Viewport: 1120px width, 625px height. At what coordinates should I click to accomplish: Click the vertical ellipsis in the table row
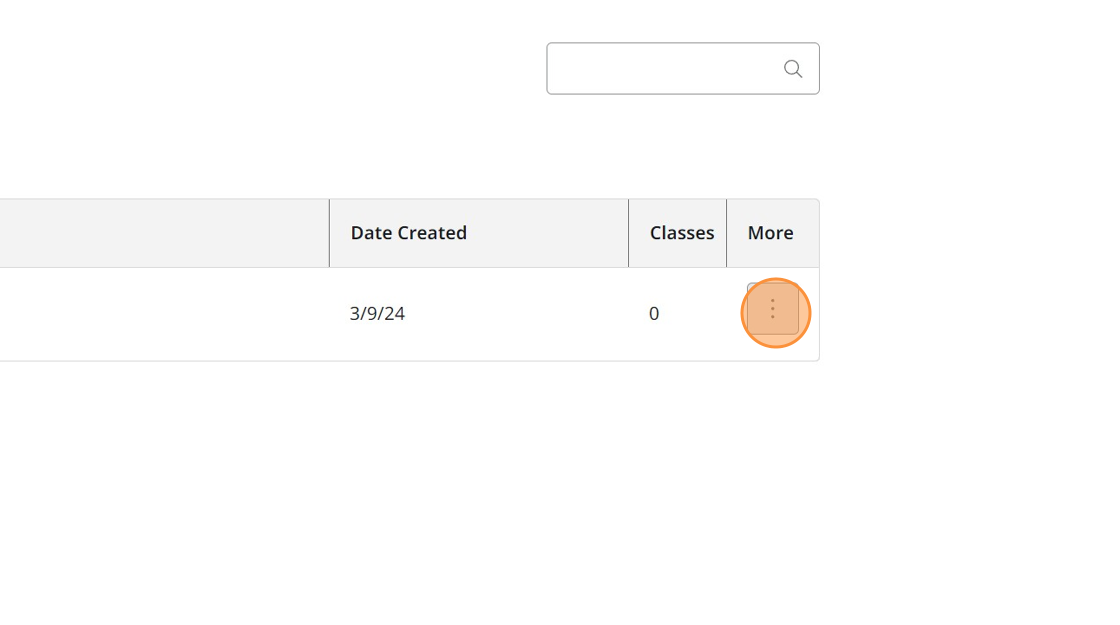coord(773,309)
